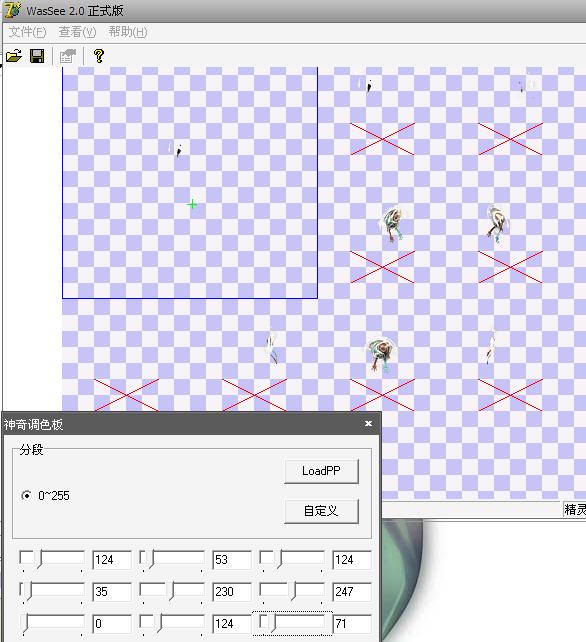Close the 神奇调色板 palette panel

click(x=369, y=424)
